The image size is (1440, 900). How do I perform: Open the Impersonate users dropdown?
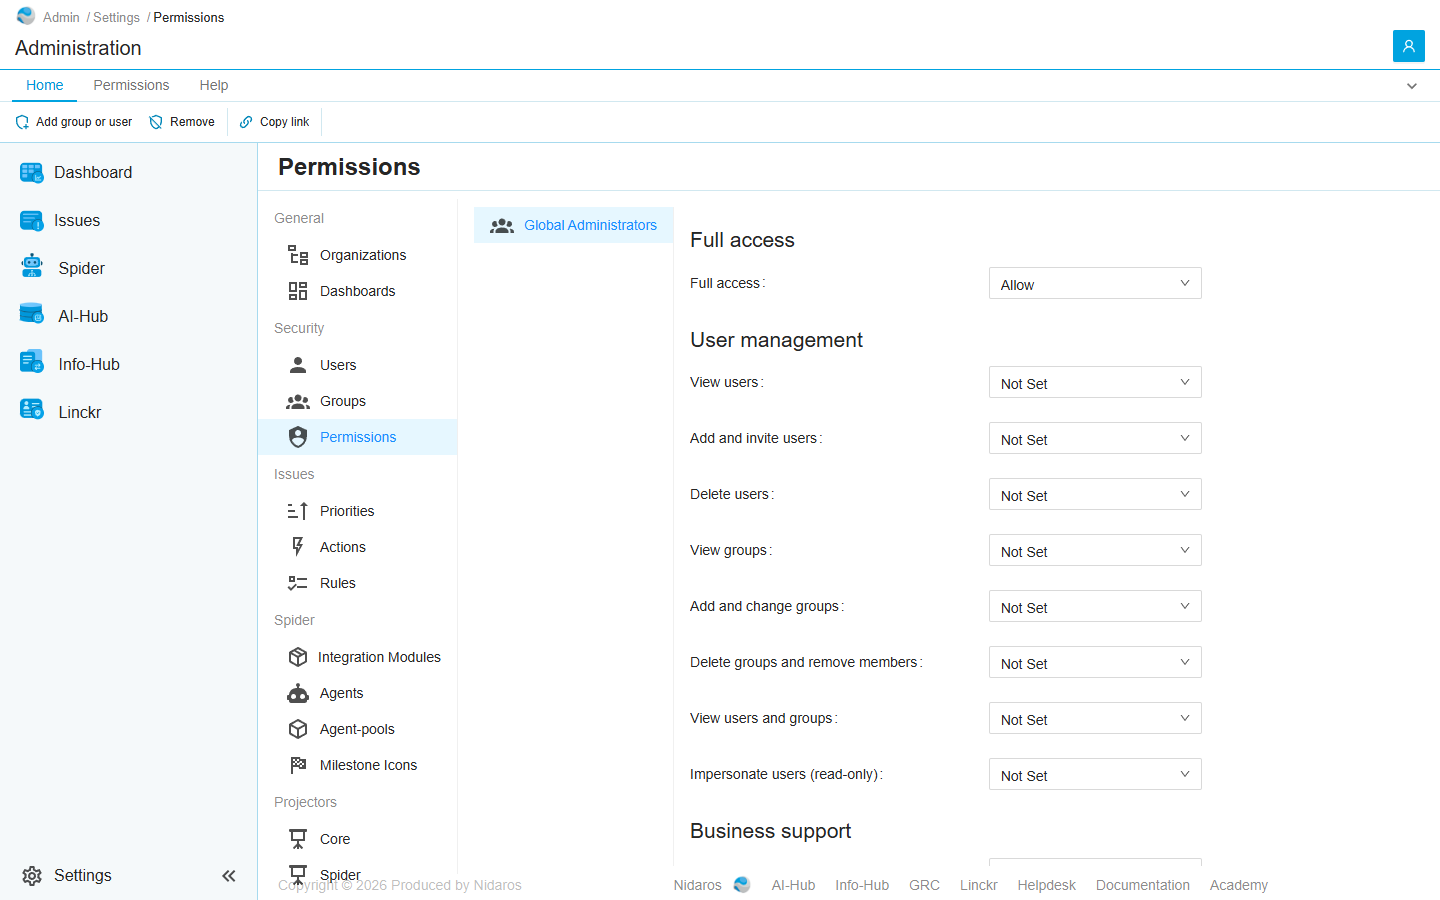(1095, 774)
